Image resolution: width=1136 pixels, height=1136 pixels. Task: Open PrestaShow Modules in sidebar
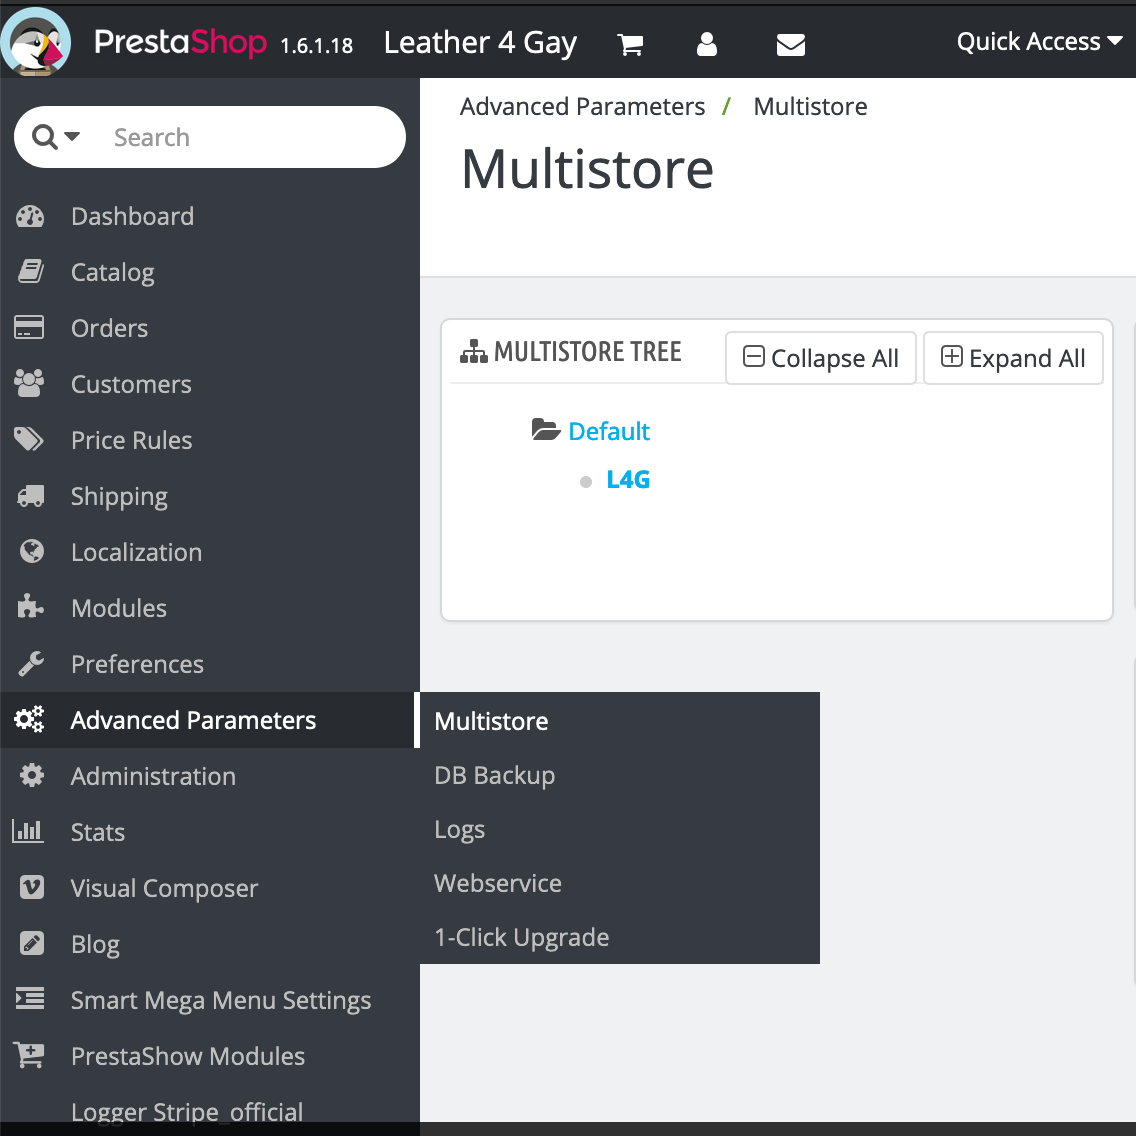[188, 1056]
